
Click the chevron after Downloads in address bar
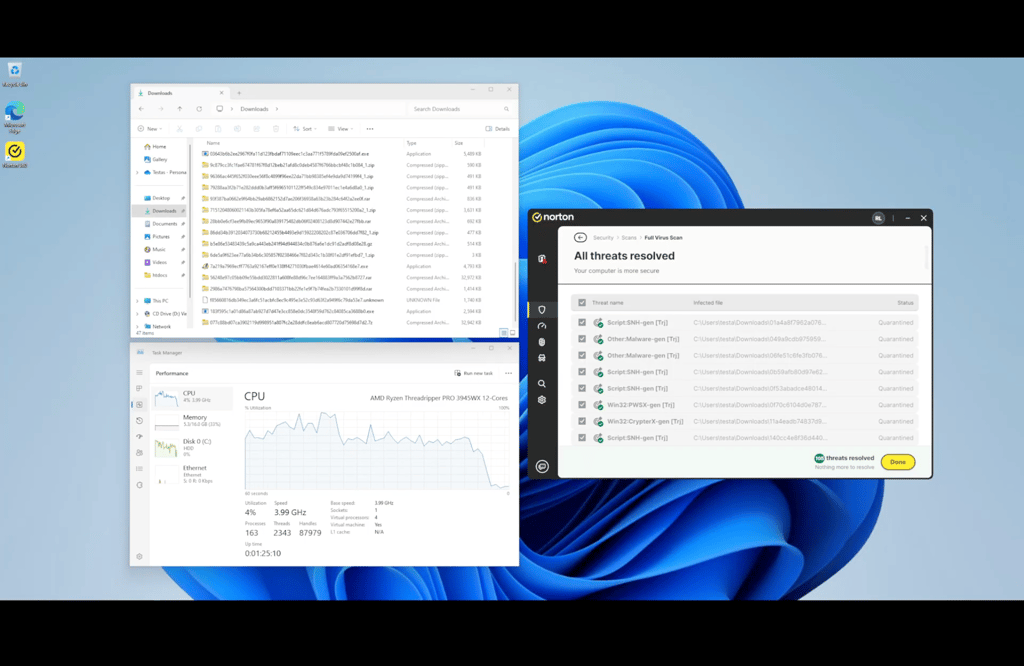point(277,109)
